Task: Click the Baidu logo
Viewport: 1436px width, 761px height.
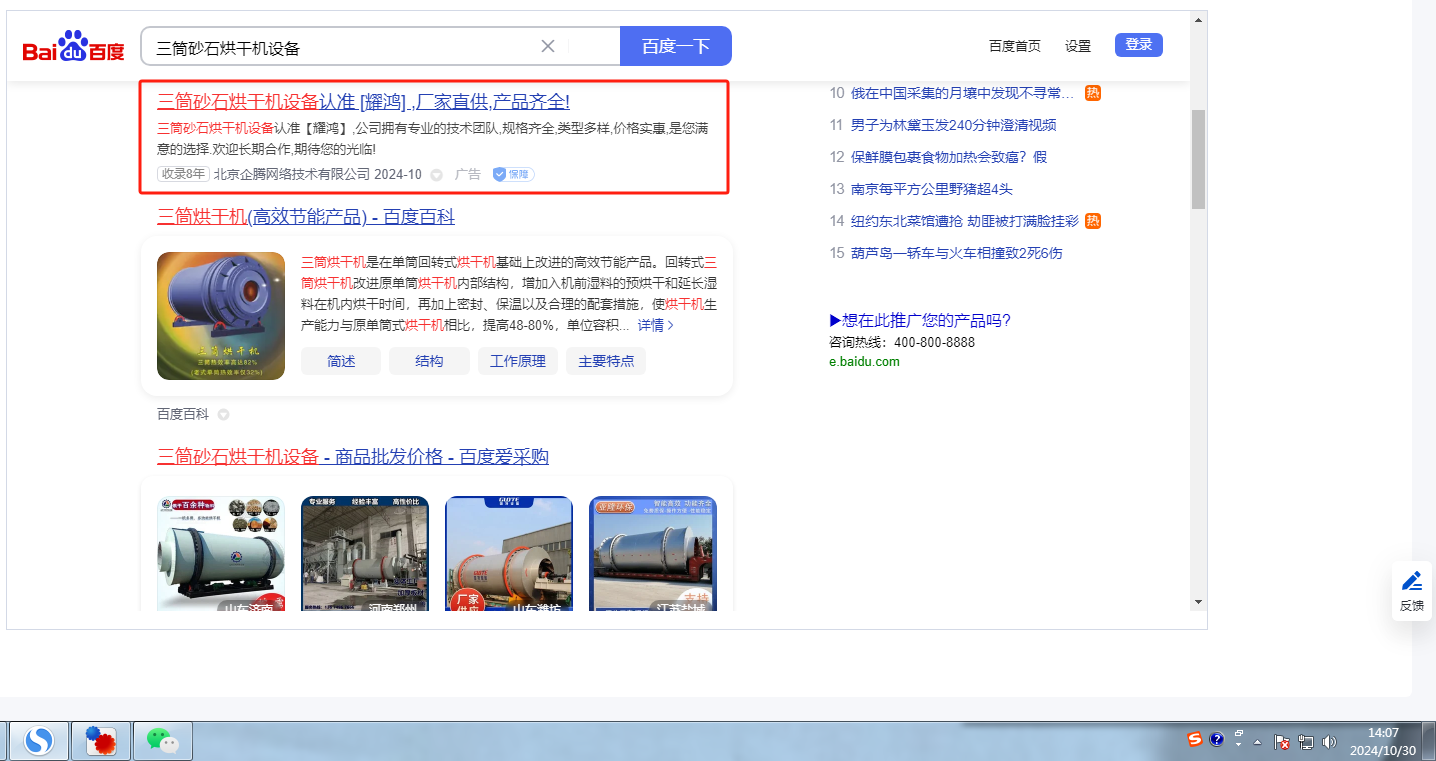Action: 73,47
